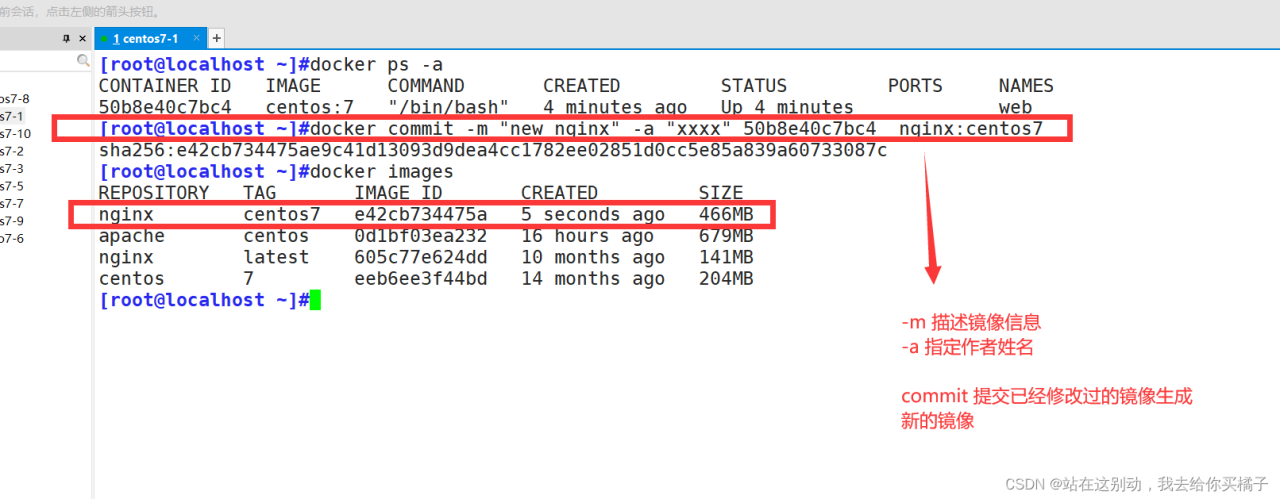This screenshot has height=499, width=1280.
Task: Open the centos7-7 session in list
Action: (x=11, y=204)
